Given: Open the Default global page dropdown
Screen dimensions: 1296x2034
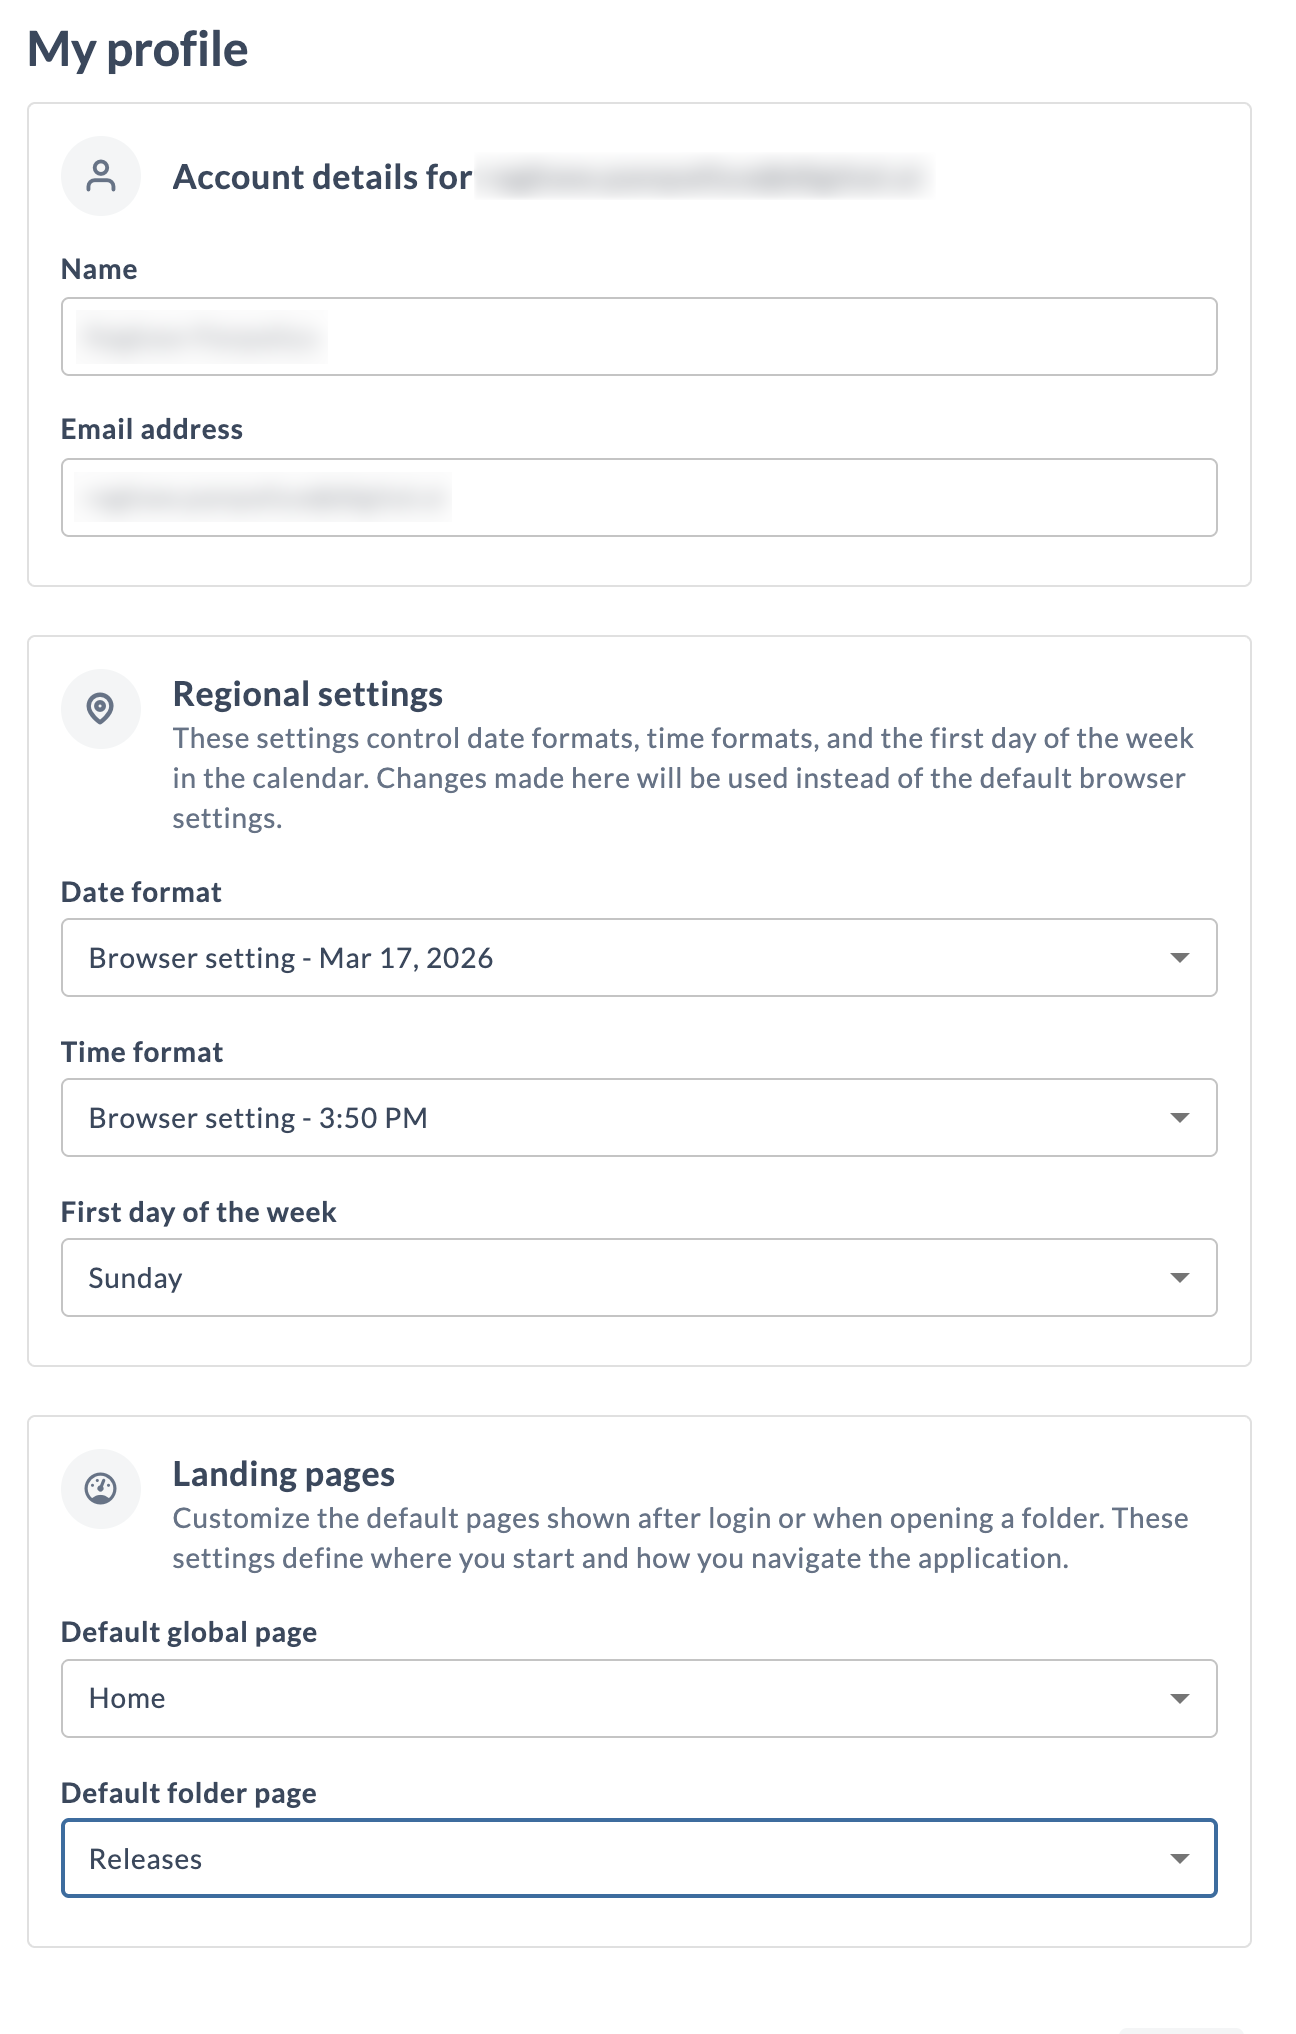Looking at the screenshot, I should click(639, 1698).
